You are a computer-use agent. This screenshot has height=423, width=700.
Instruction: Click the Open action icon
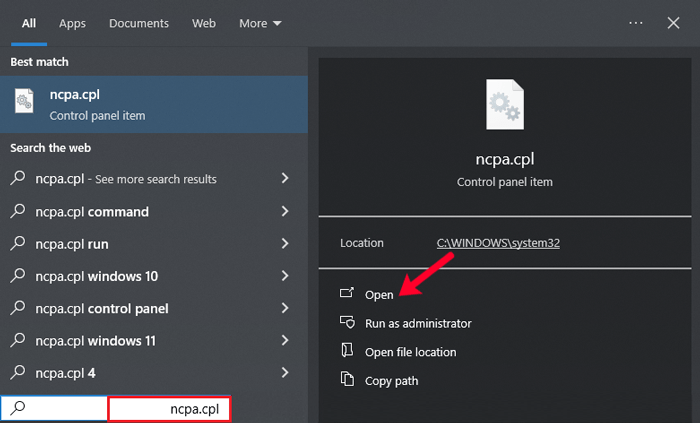coord(347,293)
